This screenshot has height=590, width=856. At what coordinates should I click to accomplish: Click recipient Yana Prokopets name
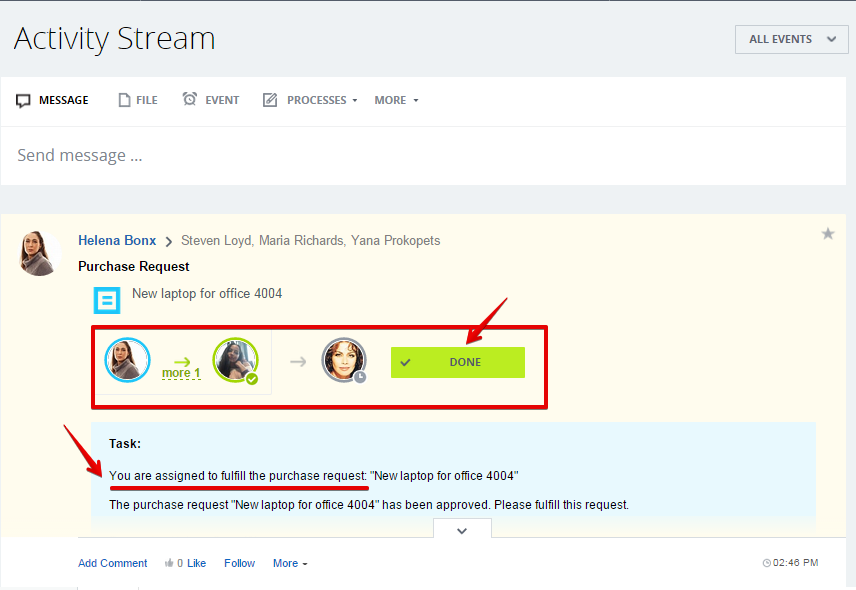tap(395, 241)
